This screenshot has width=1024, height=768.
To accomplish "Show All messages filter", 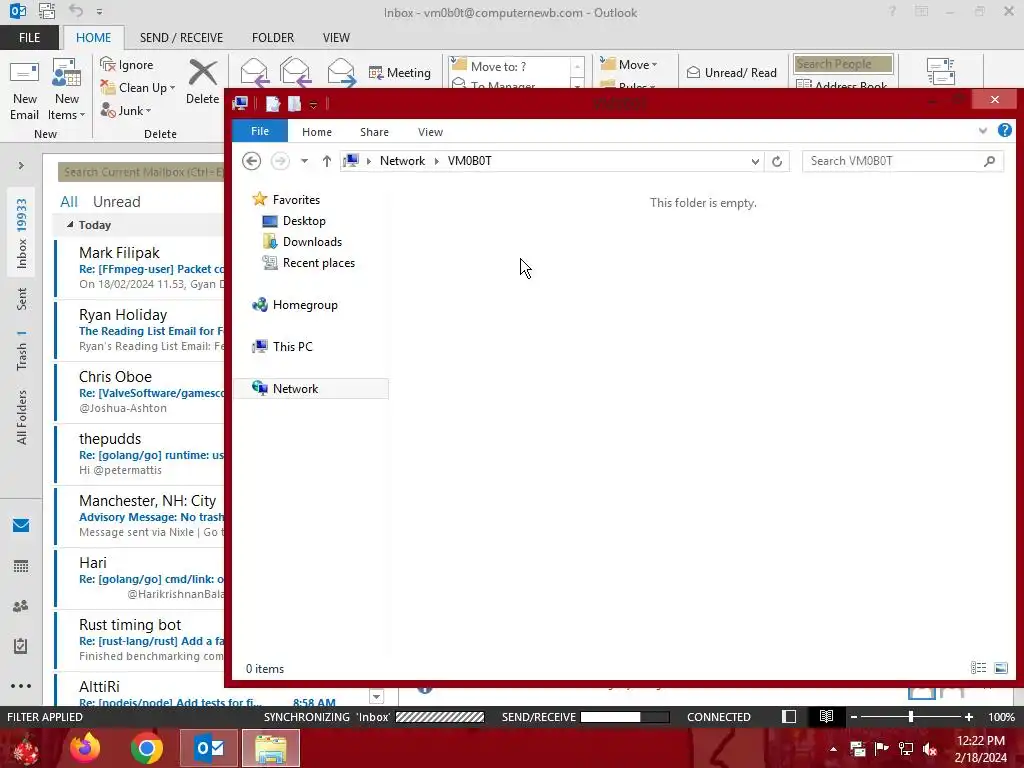I will [69, 202].
